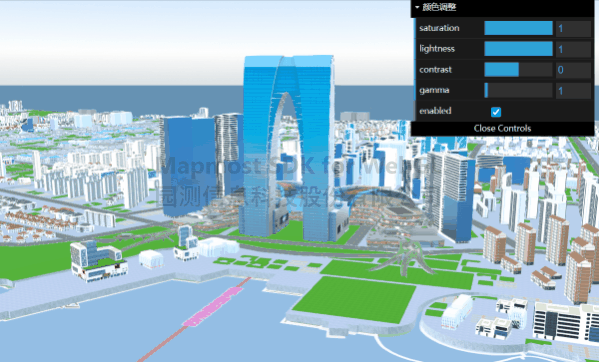599x362 pixels.
Task: Click the saturation slider bar
Action: pos(518,28)
